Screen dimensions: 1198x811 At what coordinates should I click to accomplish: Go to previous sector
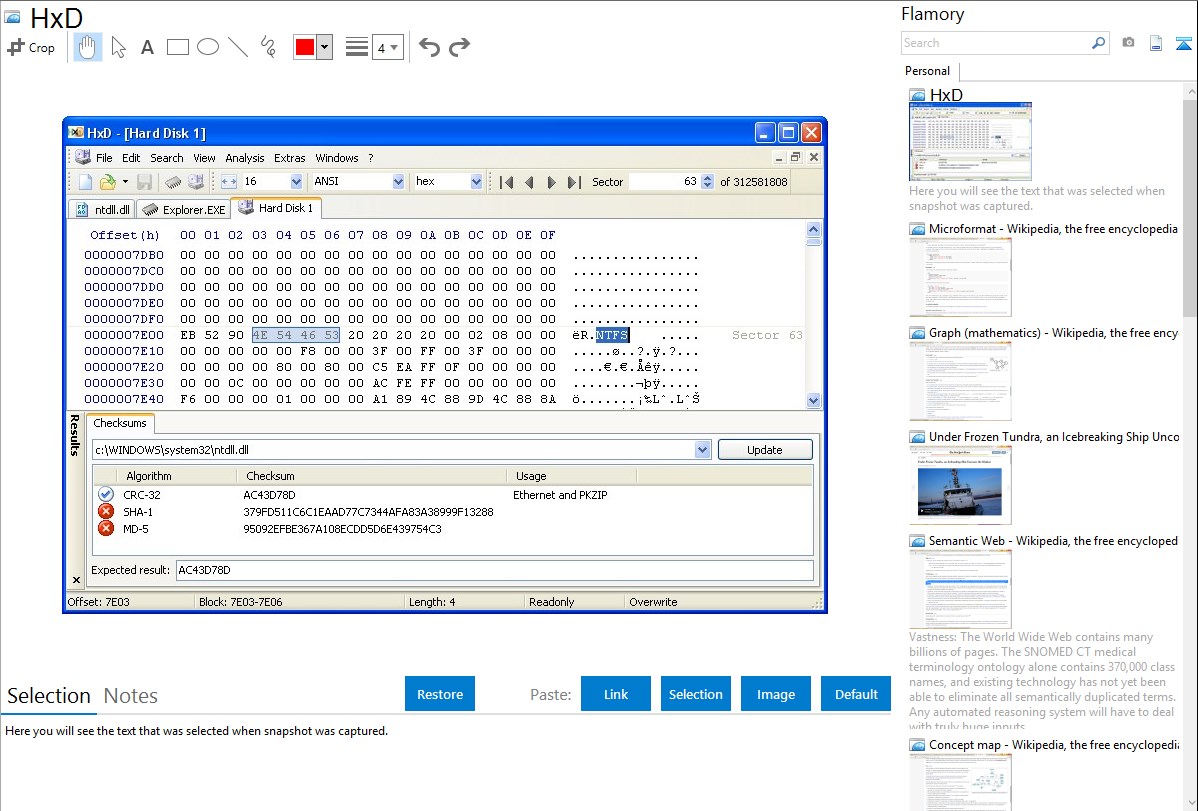[529, 182]
